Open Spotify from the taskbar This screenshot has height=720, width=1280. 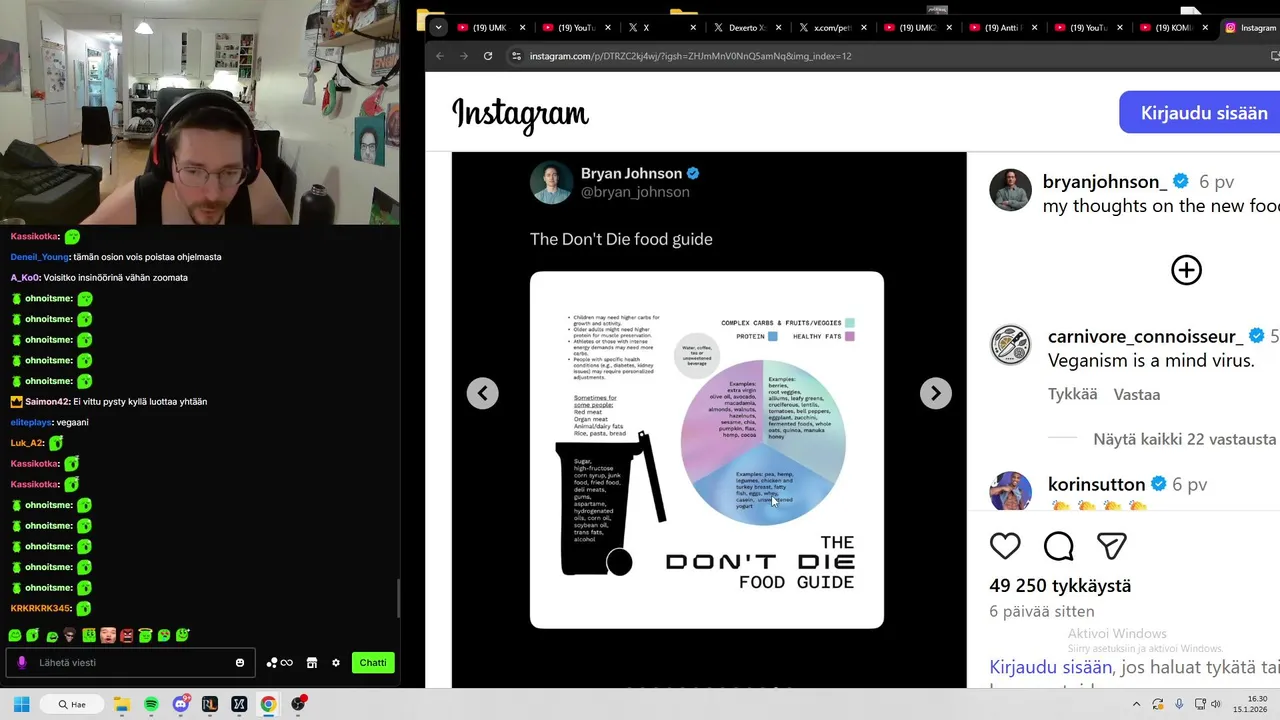pos(151,704)
